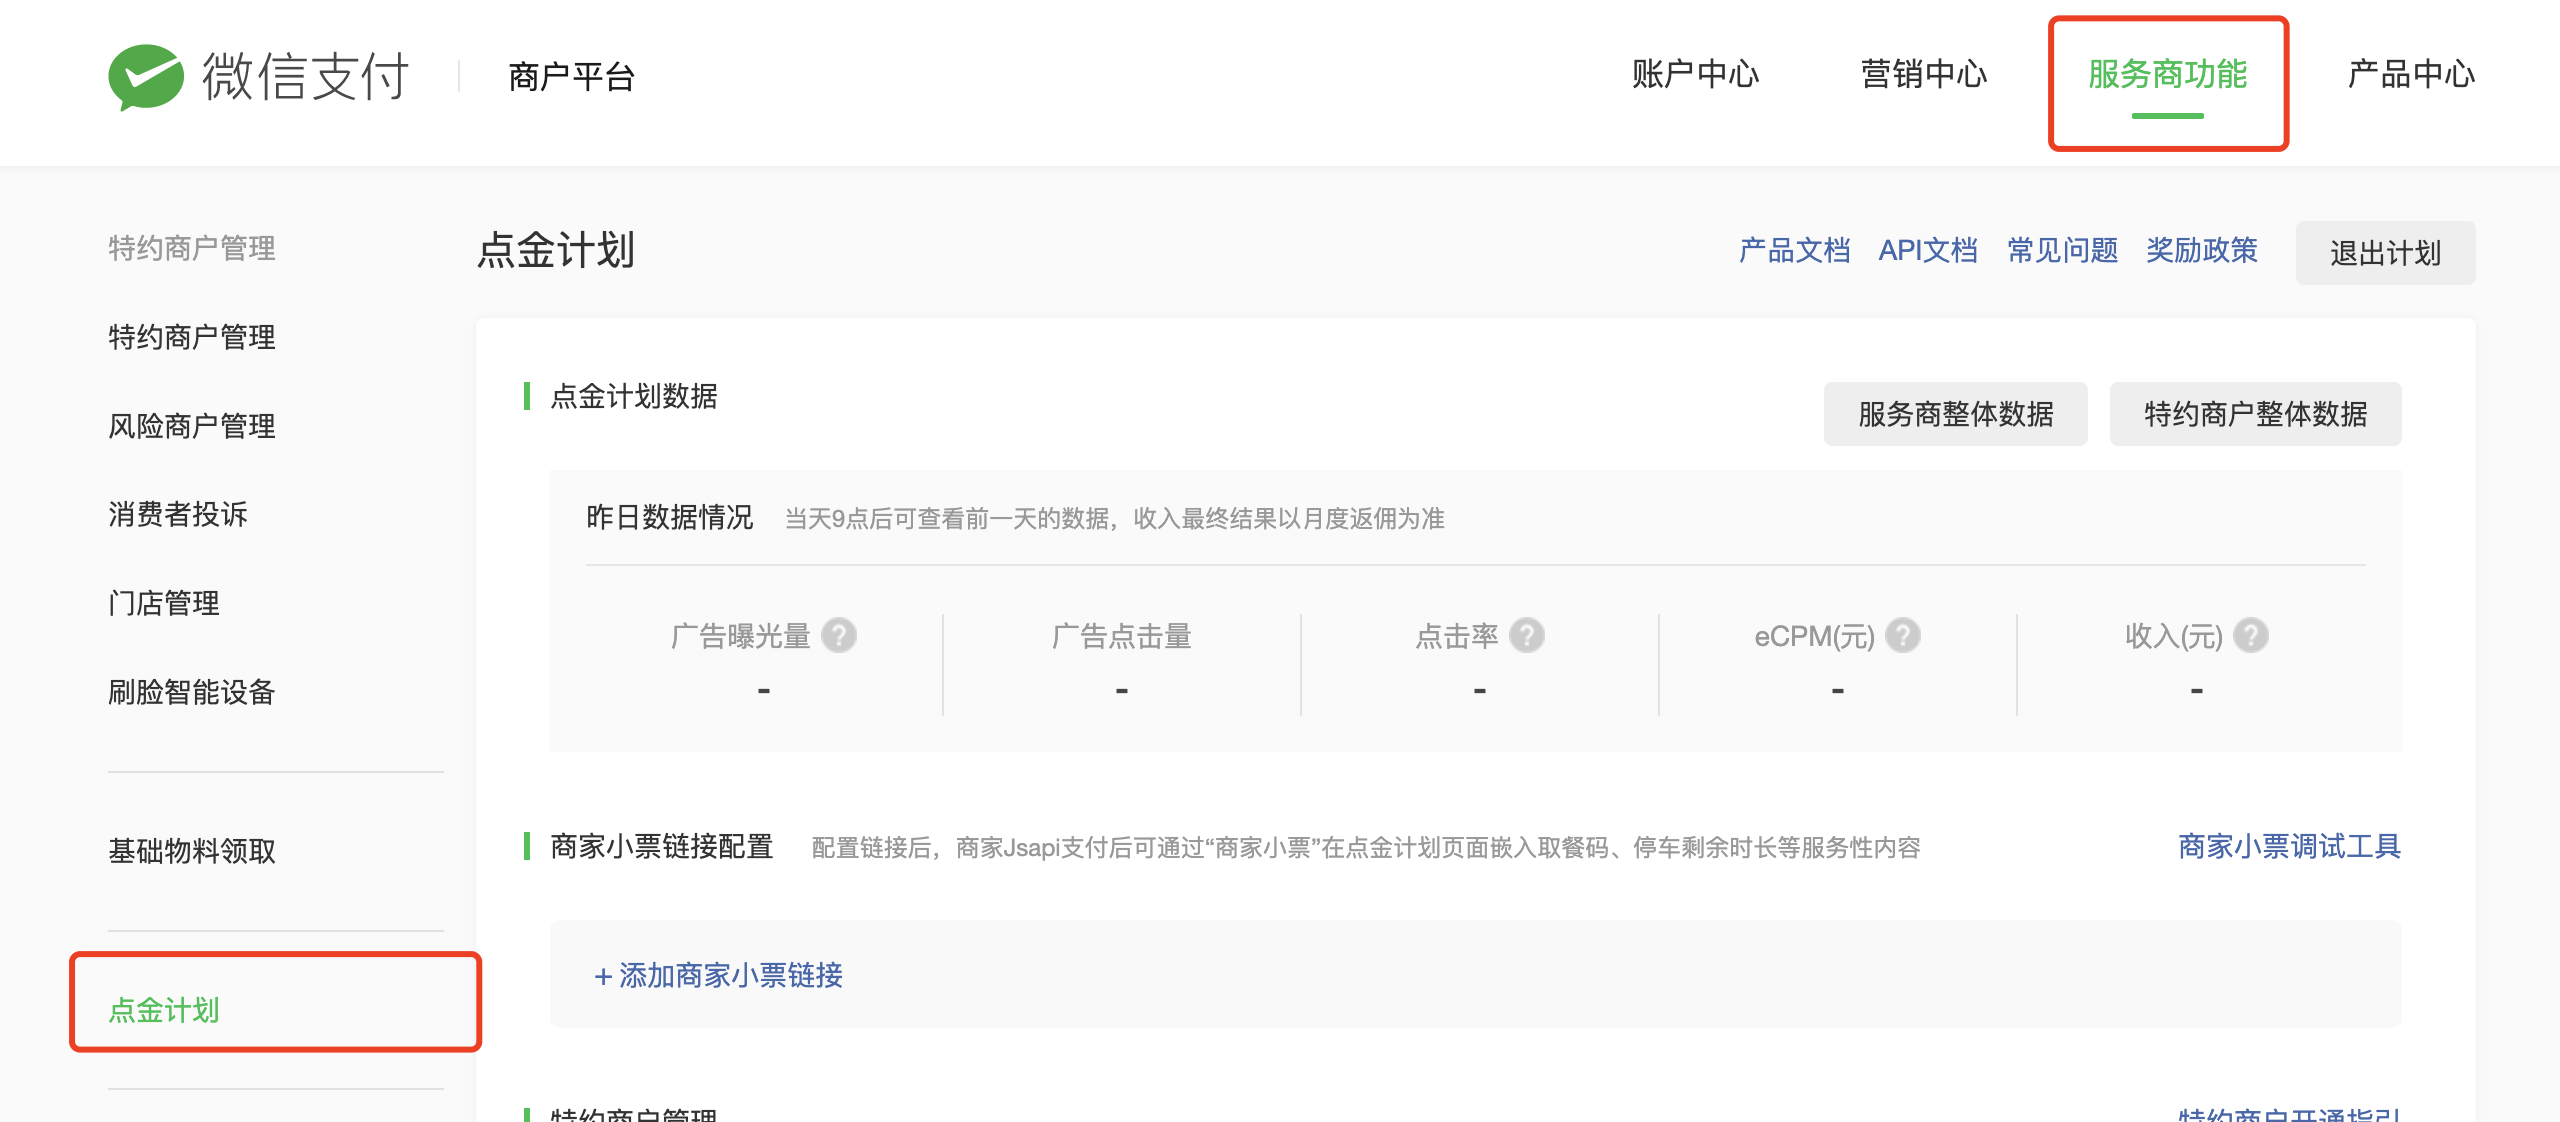The height and width of the screenshot is (1122, 2560).
Task: Click help icon beside eCPM(元)
Action: pos(1903,636)
